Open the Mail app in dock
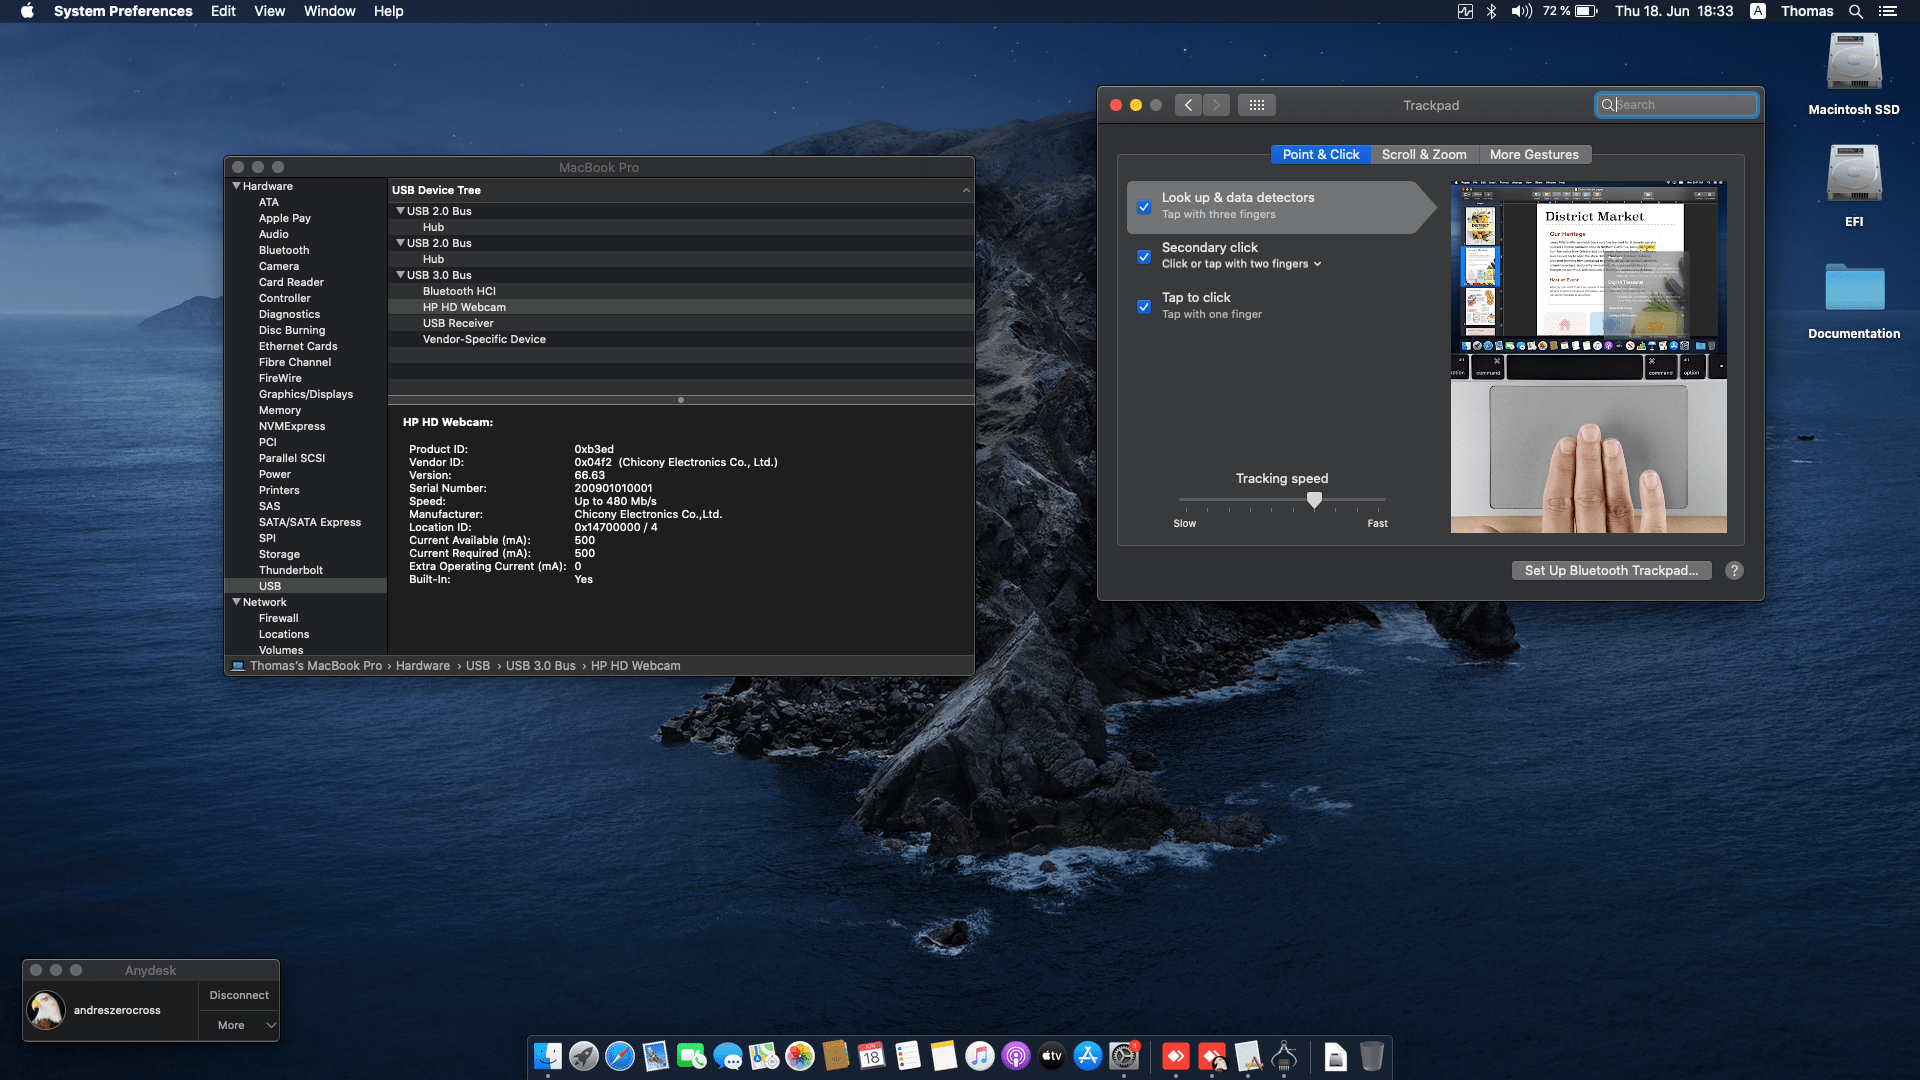The height and width of the screenshot is (1080, 1920). click(656, 1056)
